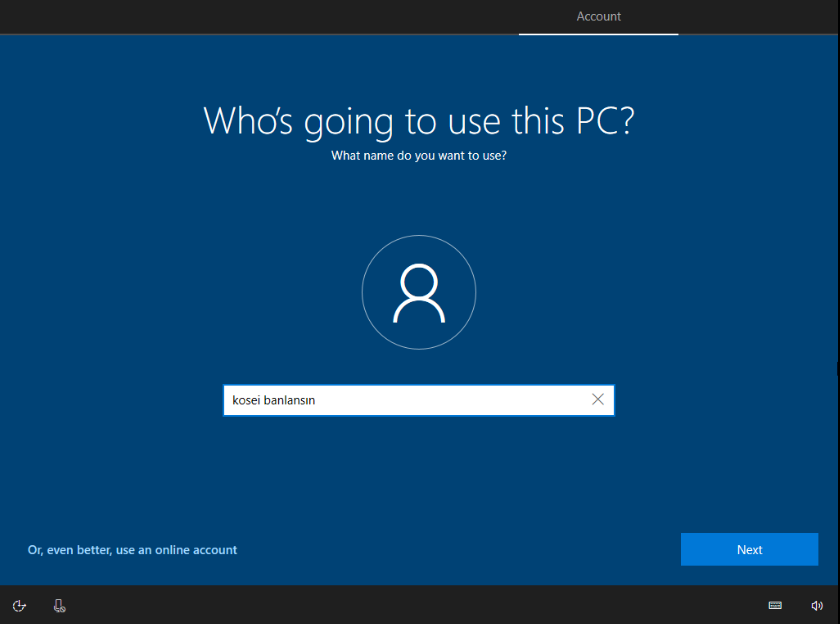
Task: Click the Next button
Action: [x=749, y=549]
